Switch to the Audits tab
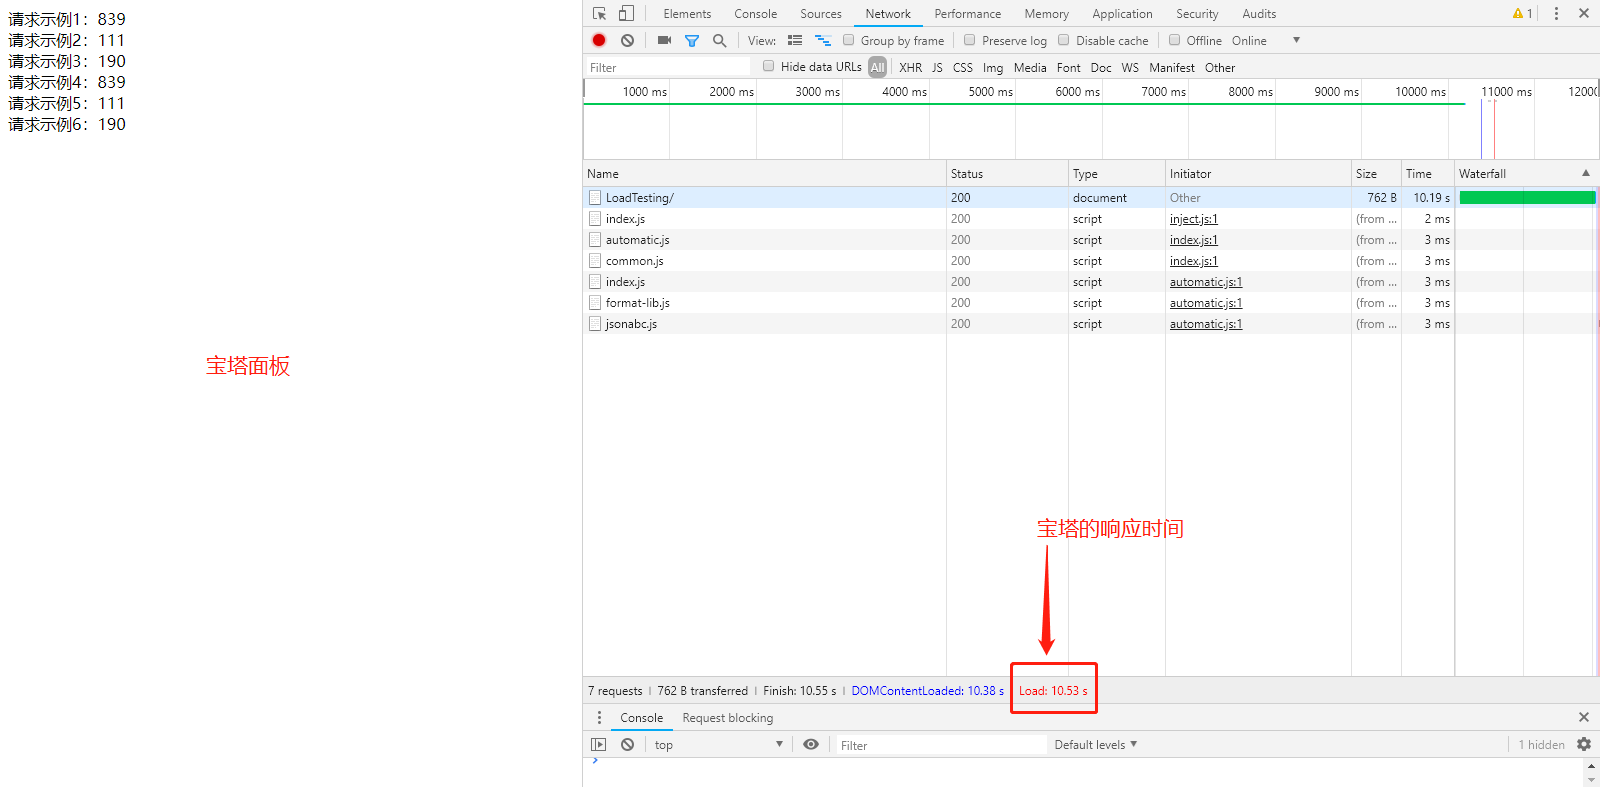Screen dimensions: 1600x787 click(x=1259, y=14)
